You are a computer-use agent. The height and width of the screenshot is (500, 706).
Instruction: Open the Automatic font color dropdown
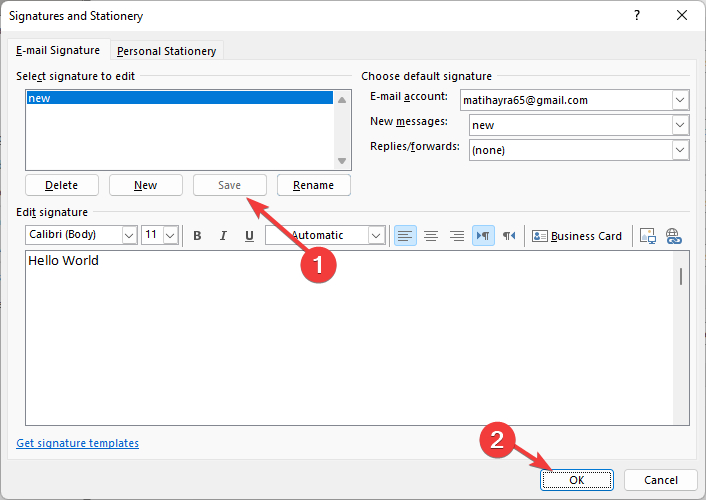click(x=376, y=235)
